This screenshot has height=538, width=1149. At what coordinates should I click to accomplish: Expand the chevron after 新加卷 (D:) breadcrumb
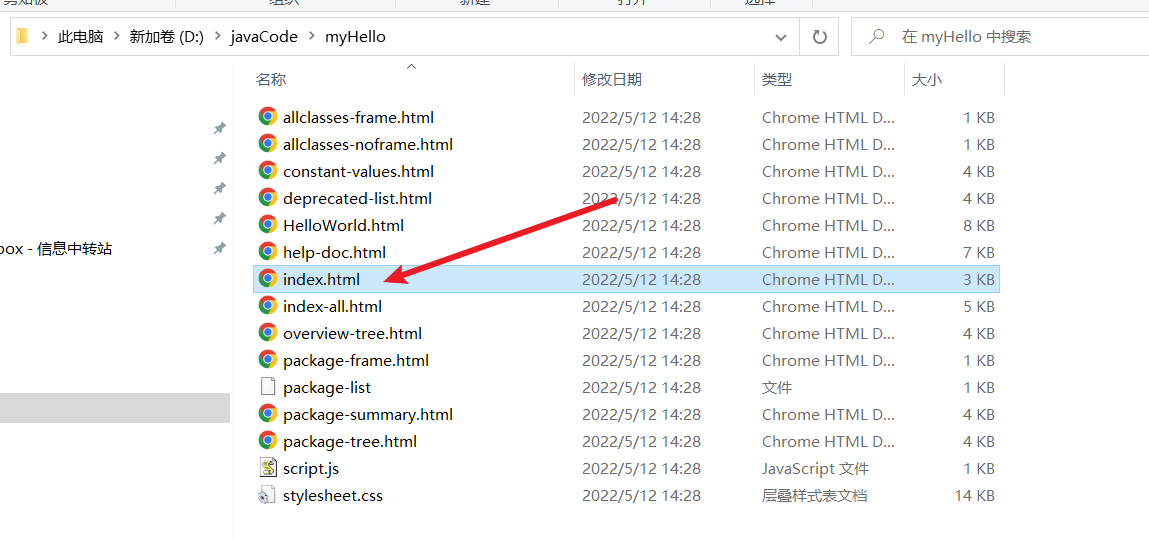pos(217,36)
